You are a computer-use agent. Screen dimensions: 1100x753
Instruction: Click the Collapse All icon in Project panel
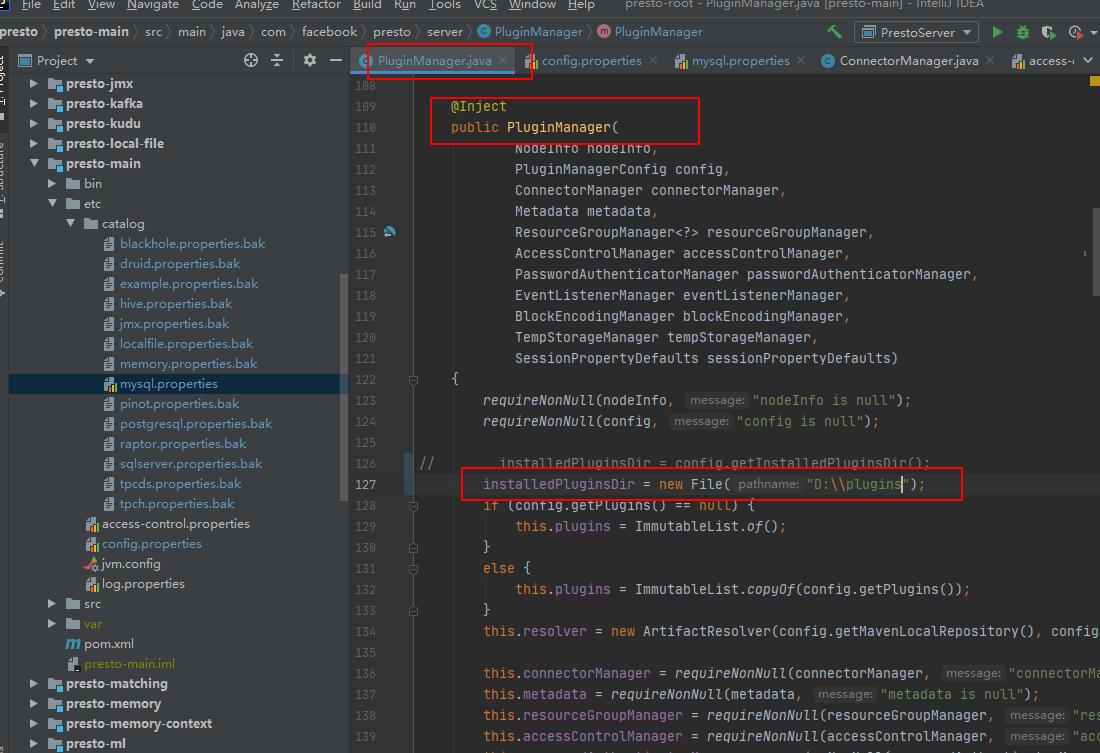click(x=277, y=60)
